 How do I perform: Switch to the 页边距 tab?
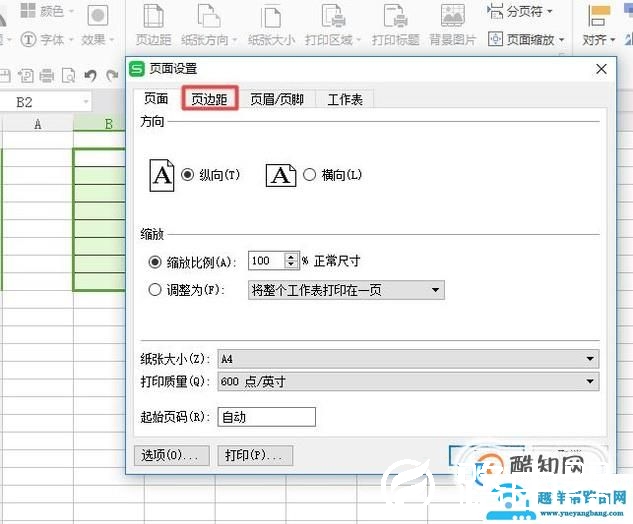[x=209, y=99]
